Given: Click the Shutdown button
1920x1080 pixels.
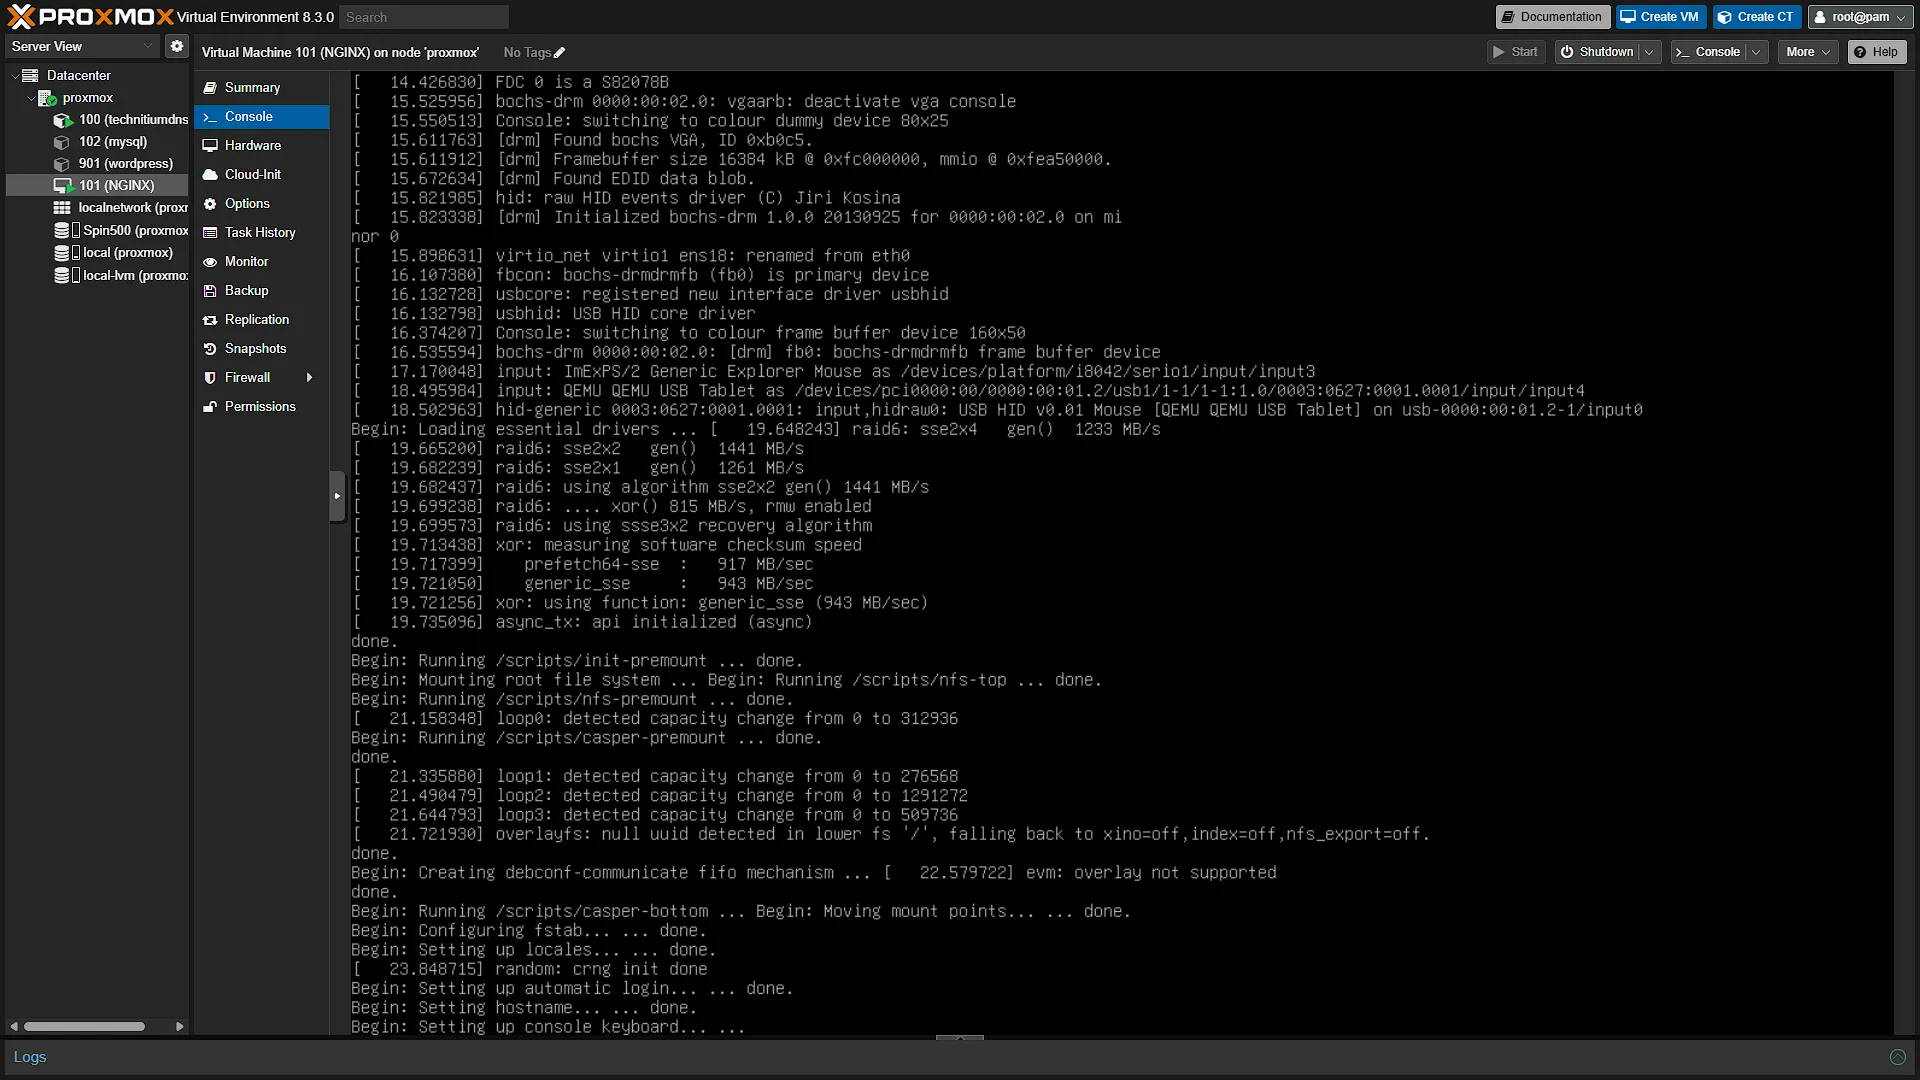Looking at the screenshot, I should [1597, 52].
